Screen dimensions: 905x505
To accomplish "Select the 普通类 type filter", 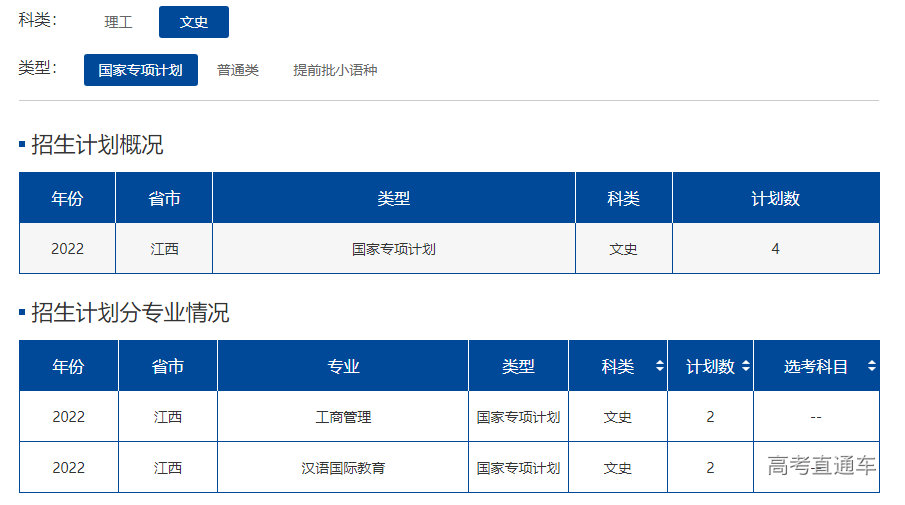I will (x=238, y=70).
